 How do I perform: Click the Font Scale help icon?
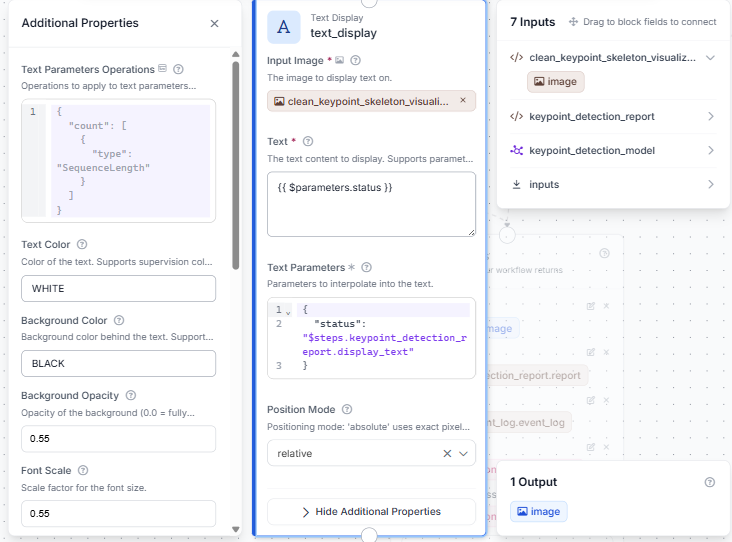pyautogui.click(x=83, y=470)
